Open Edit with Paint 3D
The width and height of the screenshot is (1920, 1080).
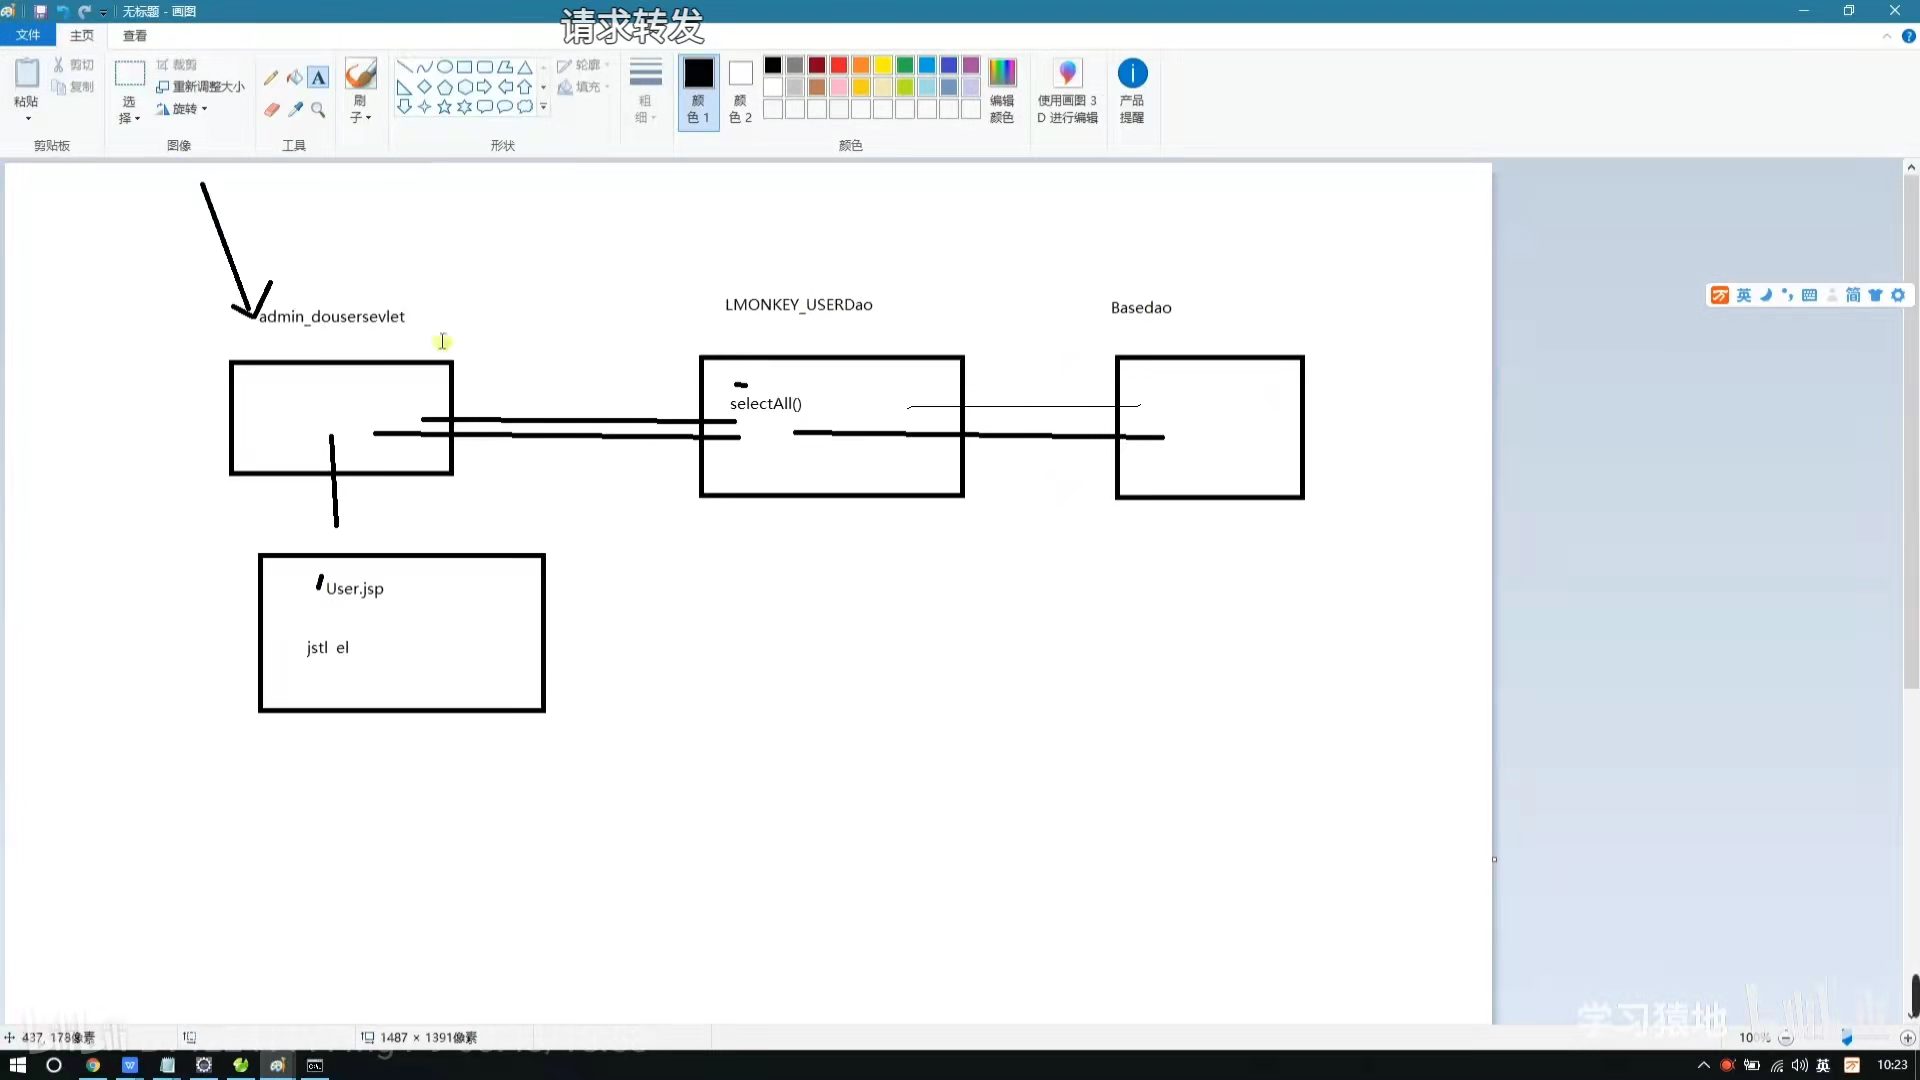(x=1067, y=90)
